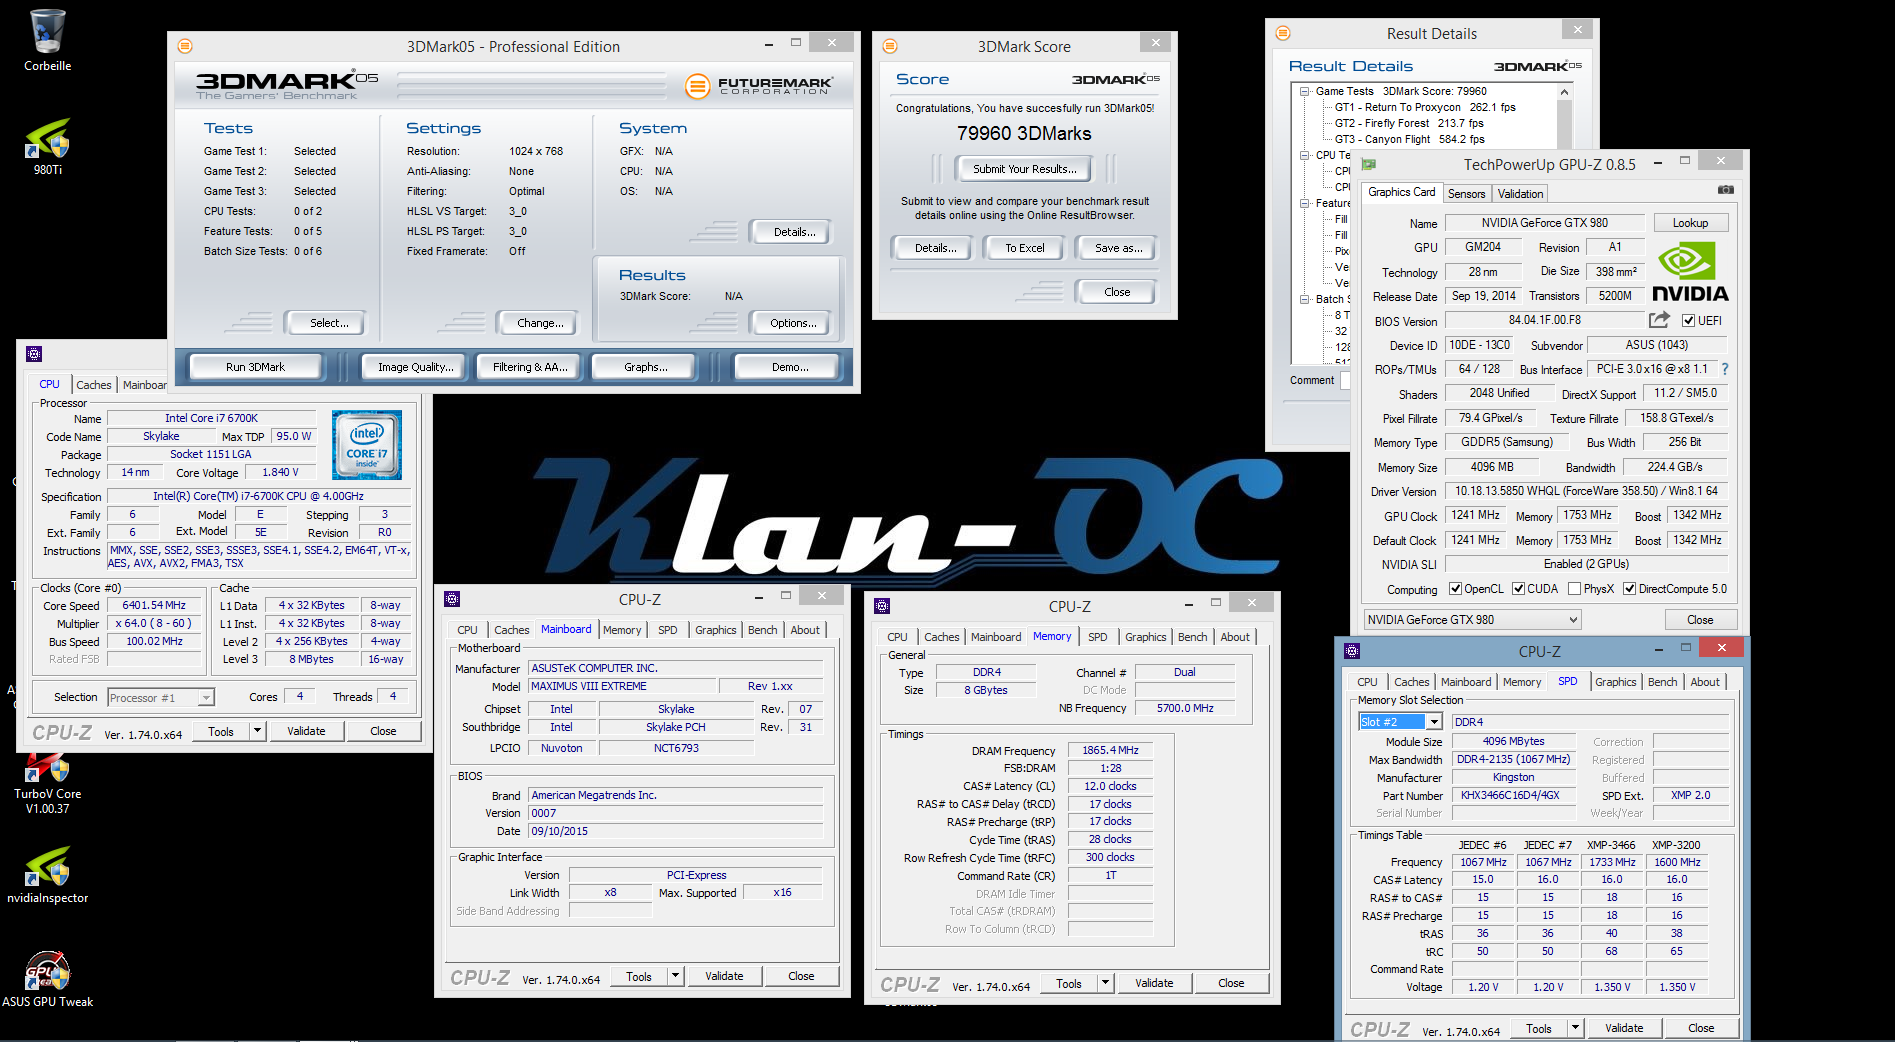Viewport: 1895px width, 1042px height.
Task: Open Tools dropdown arrow in CPU-Z SPD window
Action: click(1575, 1028)
